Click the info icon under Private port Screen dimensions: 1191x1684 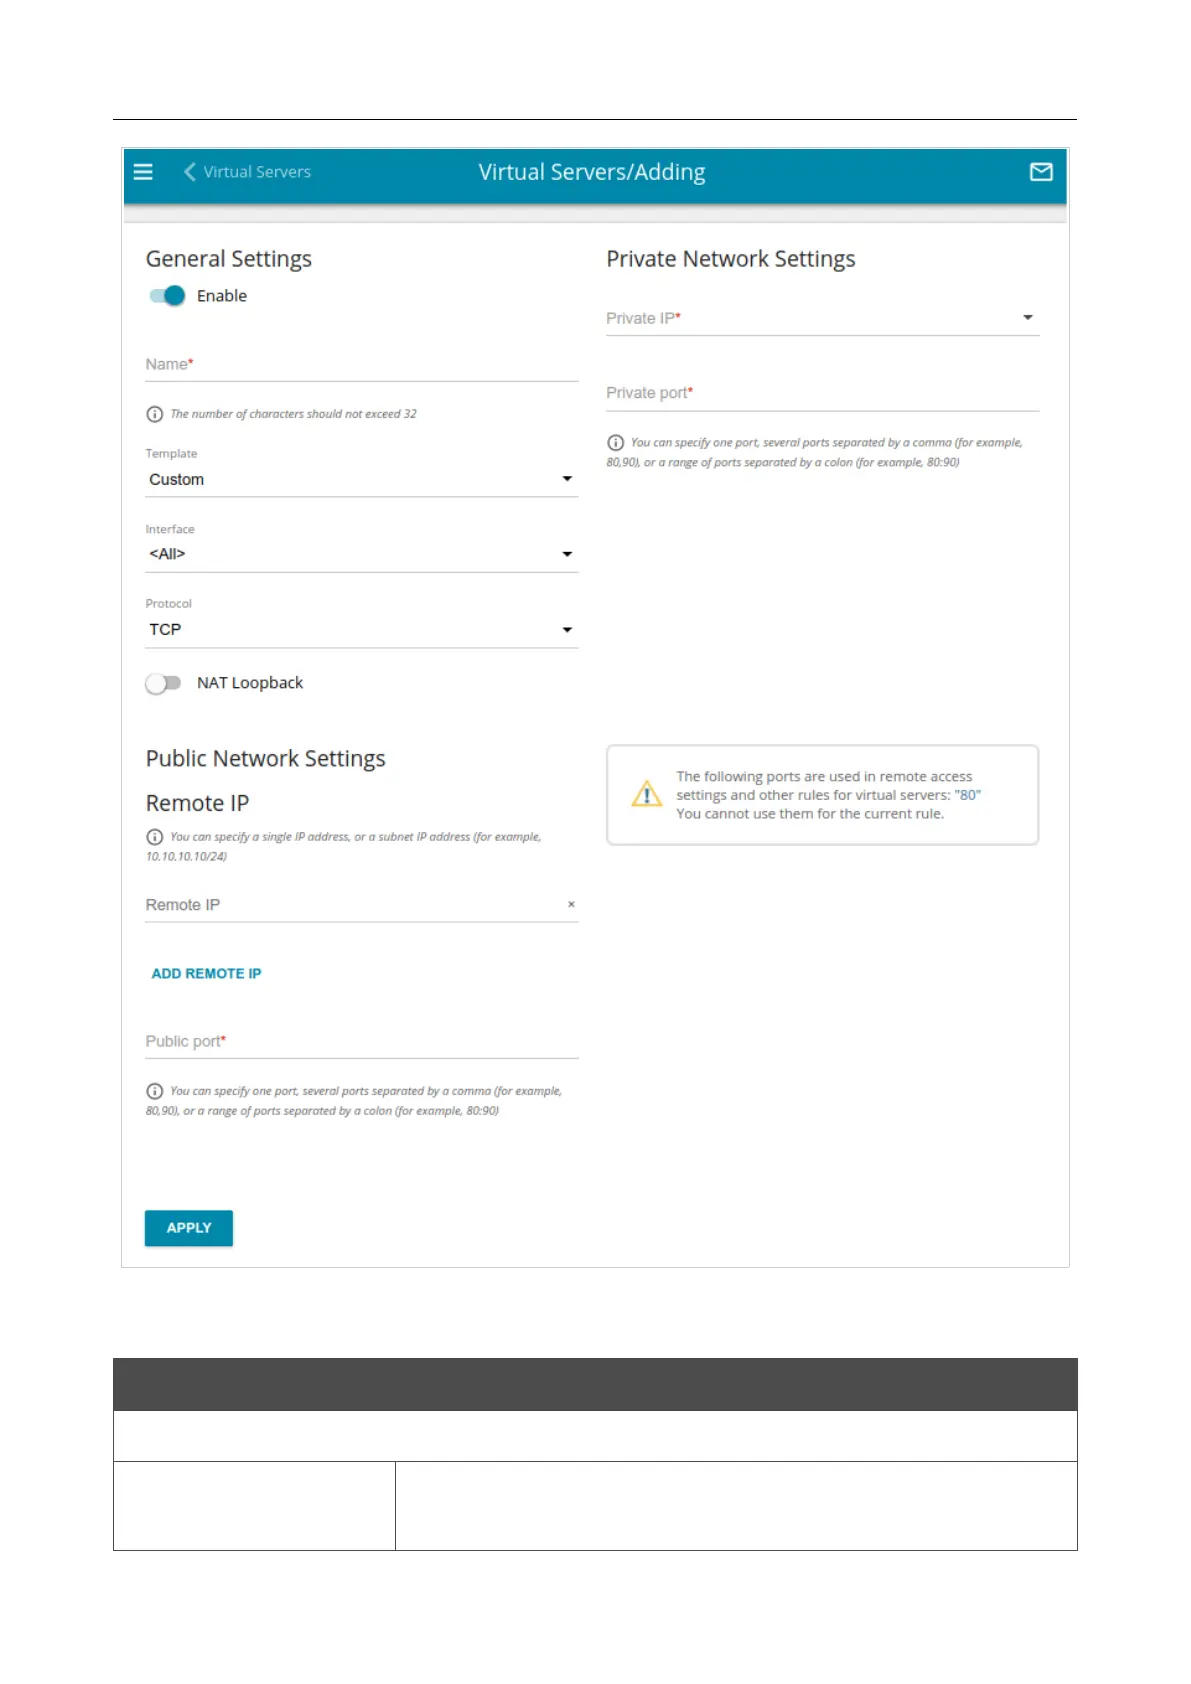[x=616, y=442]
